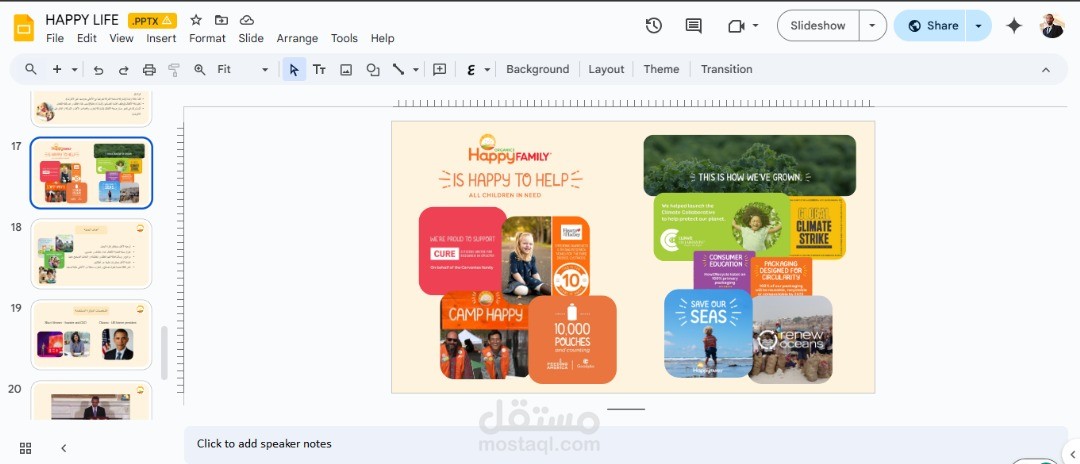This screenshot has height=464, width=1080.
Task: Open the Slideshow options dropdown arrow
Action: coord(873,25)
